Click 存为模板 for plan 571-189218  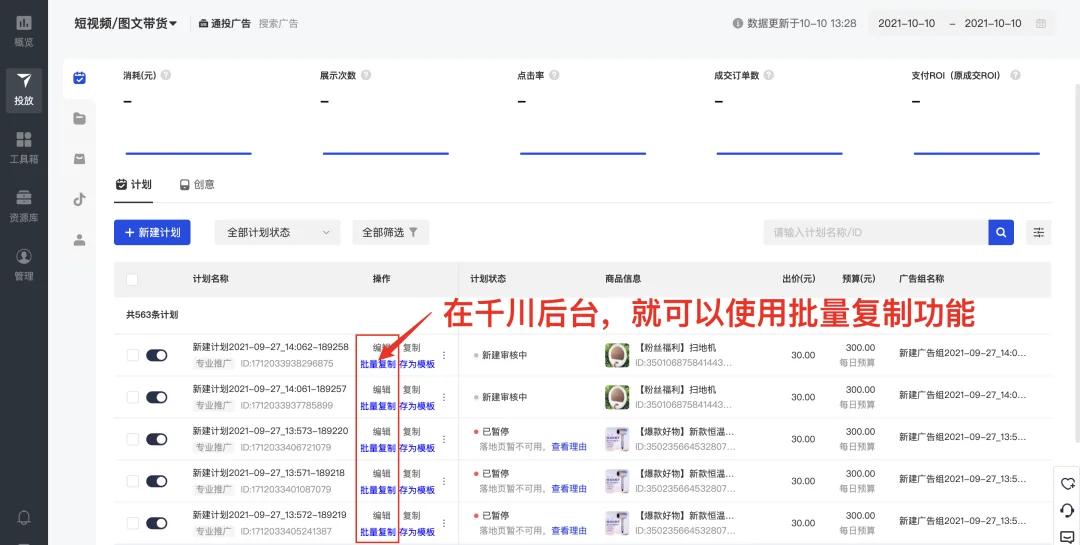417,490
